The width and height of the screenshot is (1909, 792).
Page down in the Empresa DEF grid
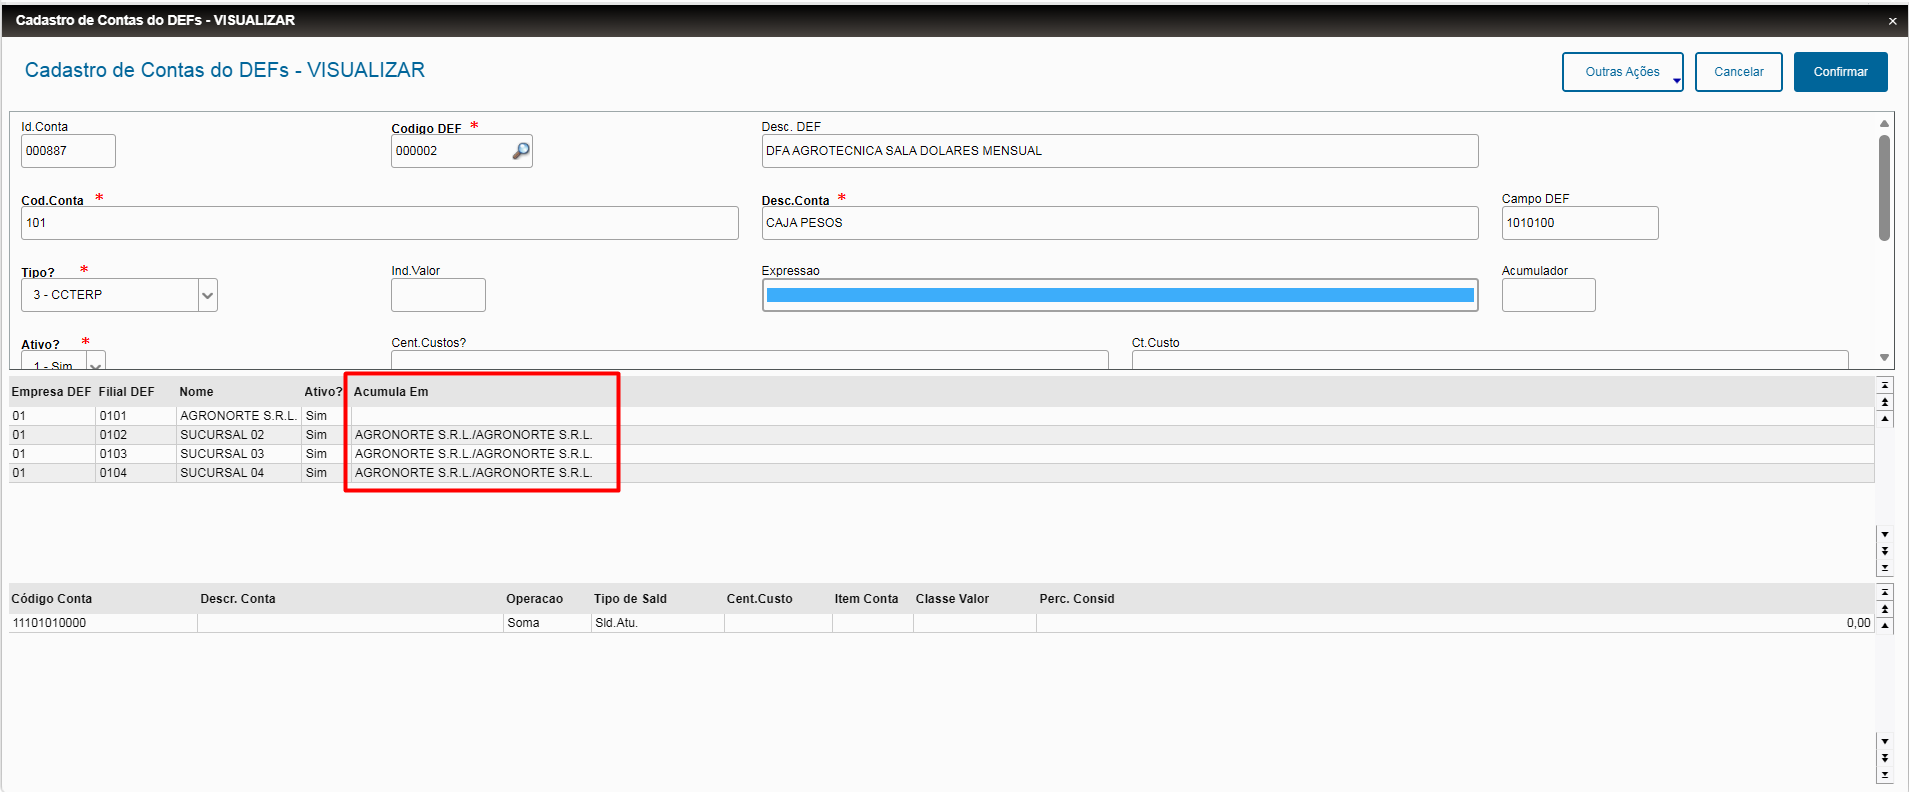click(1885, 551)
